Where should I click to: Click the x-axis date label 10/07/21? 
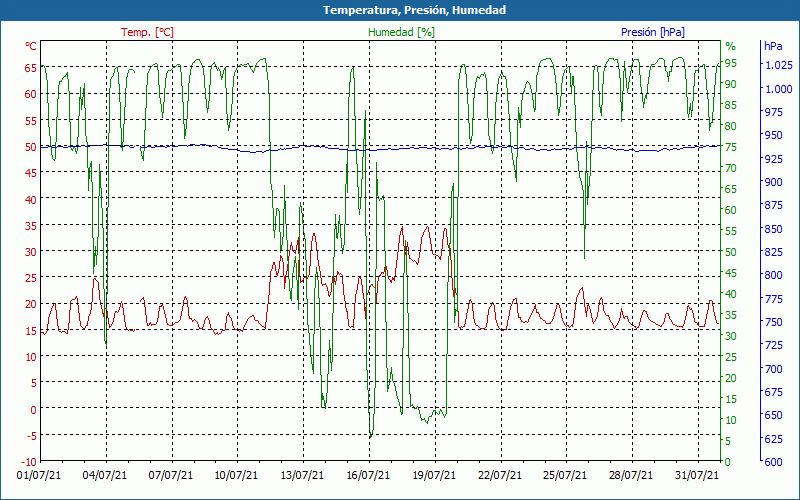[236, 476]
